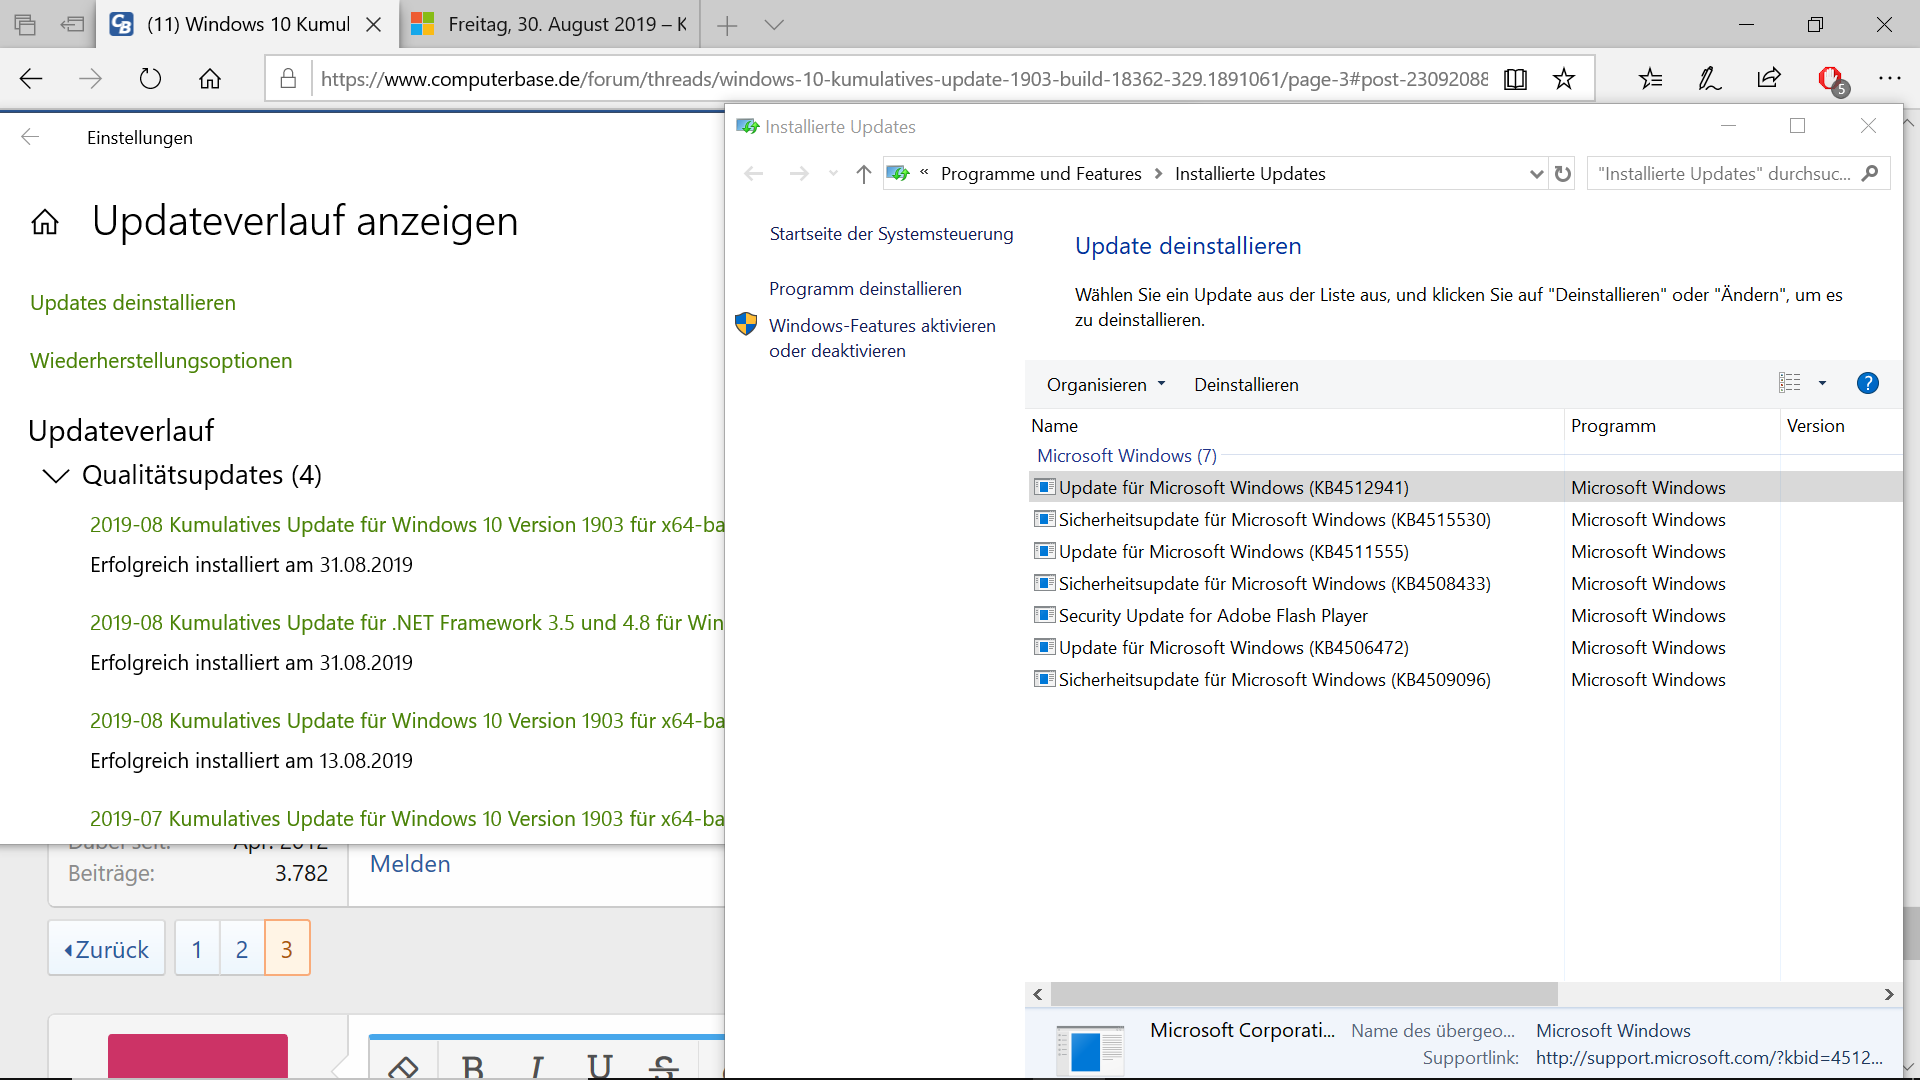
Task: Collapse the Microsoft Windows (7) group
Action: click(x=1127, y=456)
